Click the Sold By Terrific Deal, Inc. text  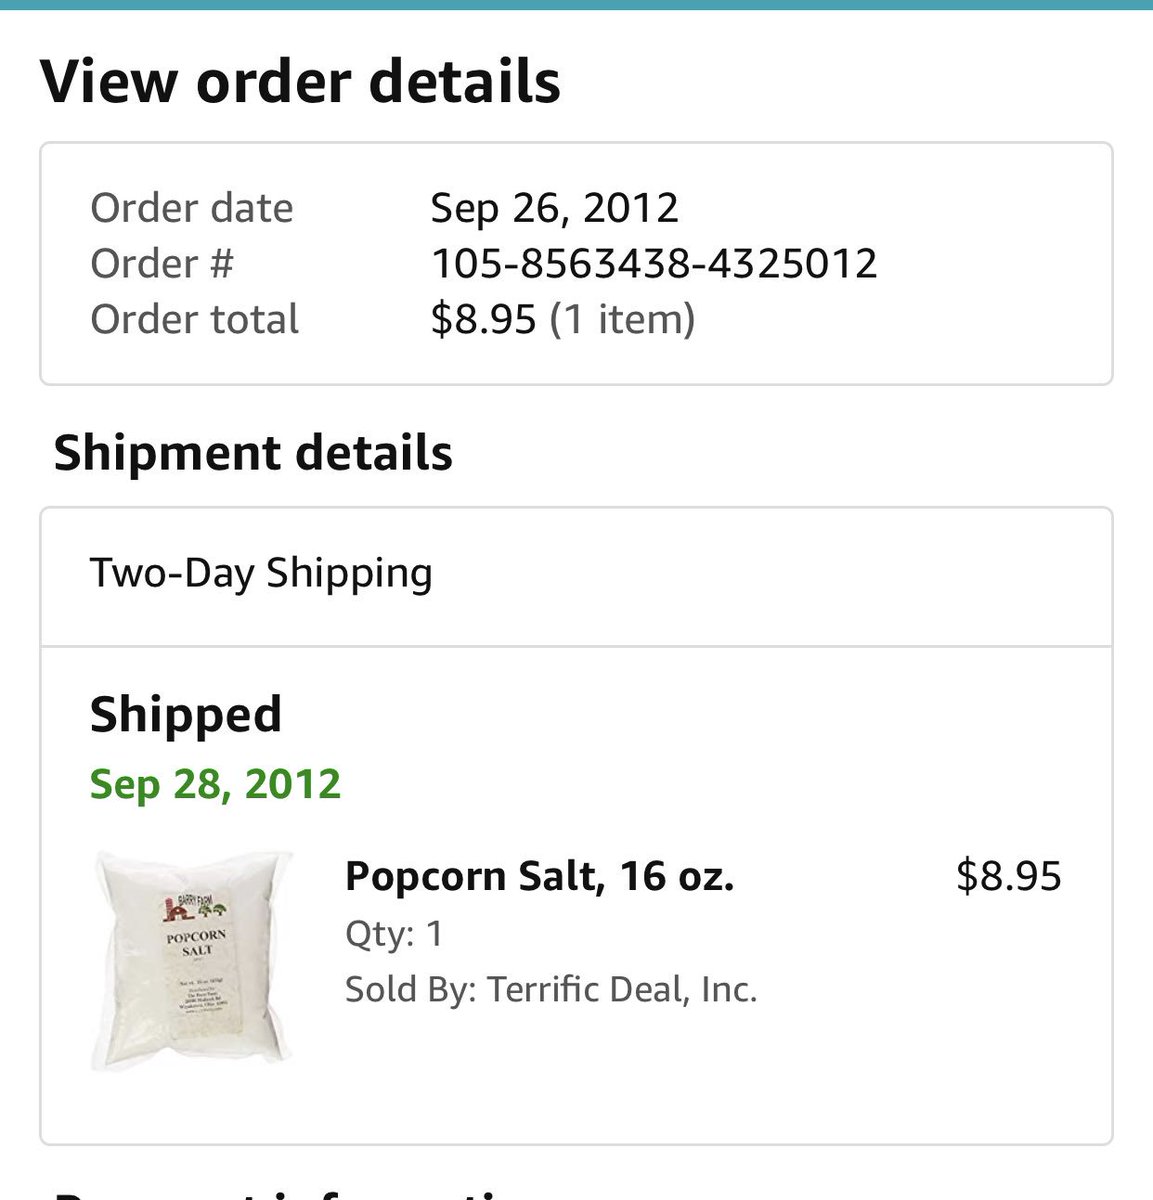551,989
